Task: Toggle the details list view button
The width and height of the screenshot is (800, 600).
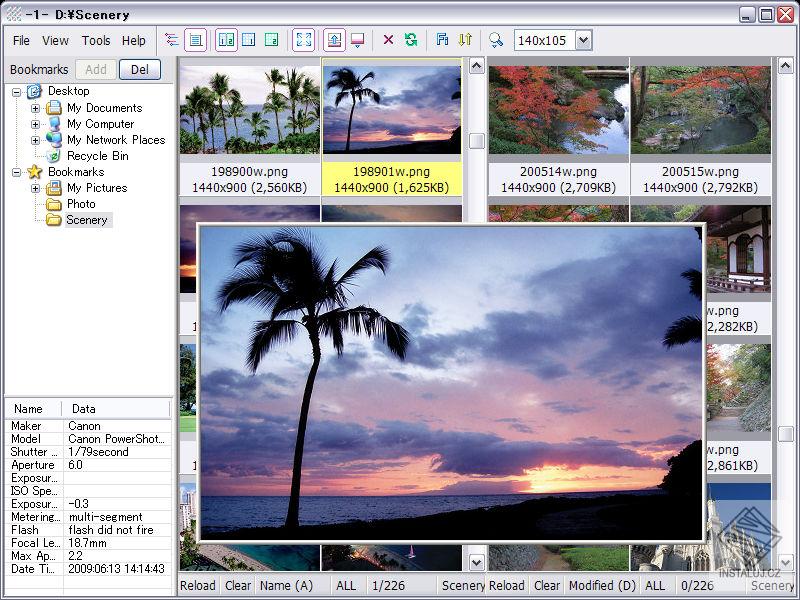Action: [196, 40]
